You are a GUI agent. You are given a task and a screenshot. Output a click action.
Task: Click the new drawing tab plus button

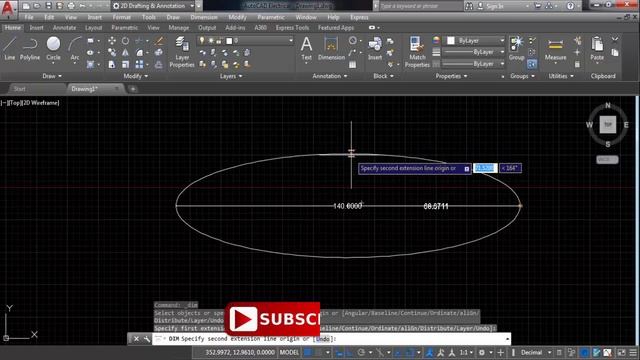(133, 89)
